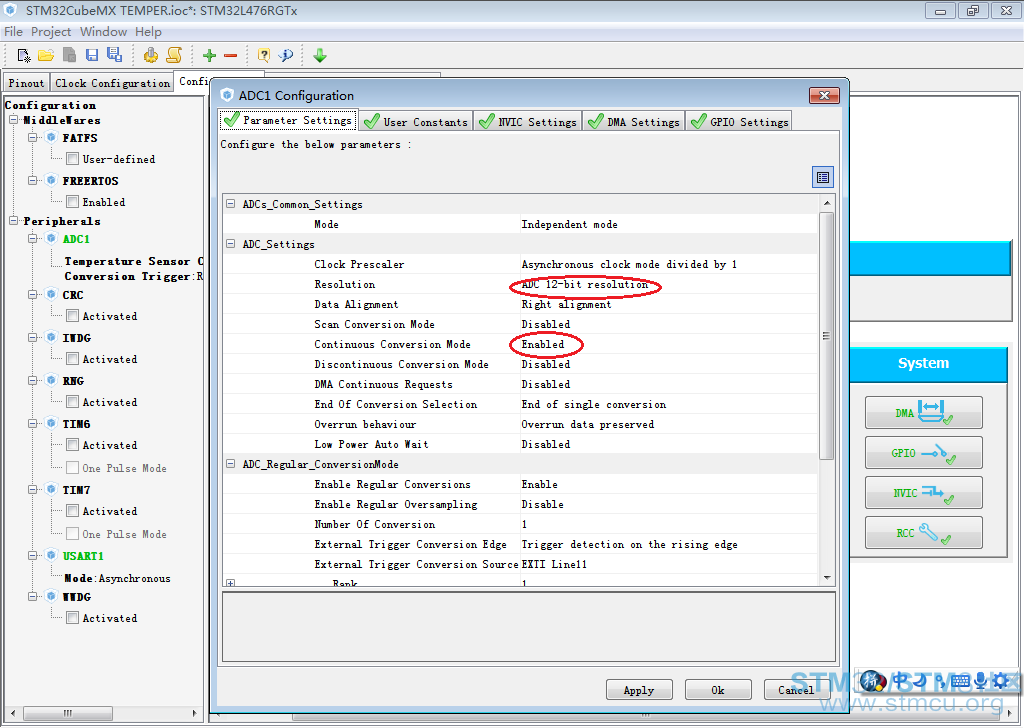Open the System NVIC configuration button
Image resolution: width=1028 pixels, height=728 pixels.
click(x=923, y=493)
